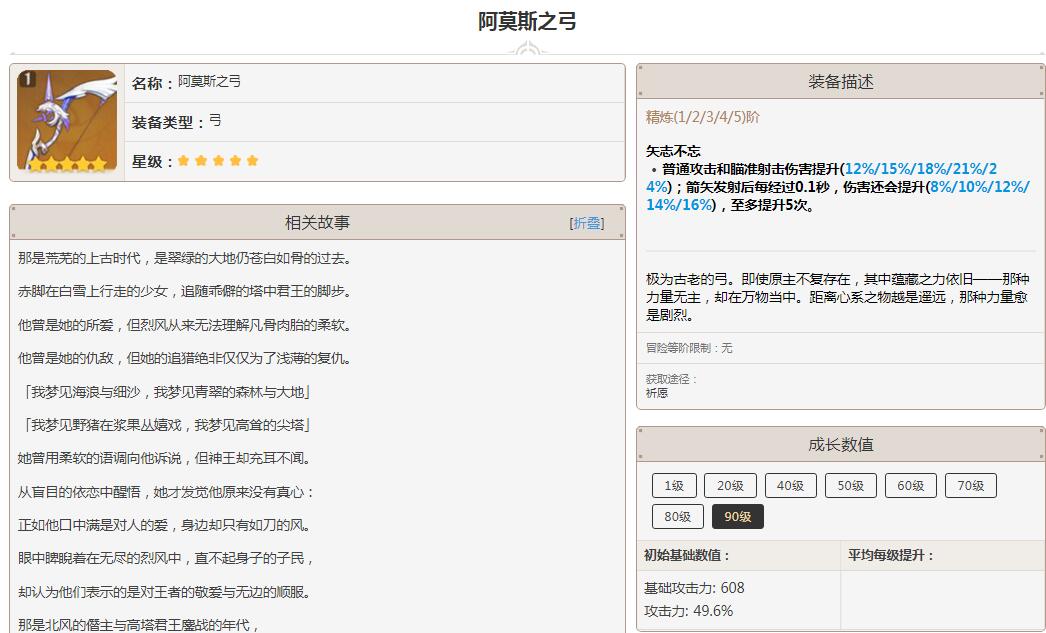Click the line 她曾用柔软的语调向他诉说
Image resolution: width=1046 pixels, height=633 pixels.
[164, 458]
